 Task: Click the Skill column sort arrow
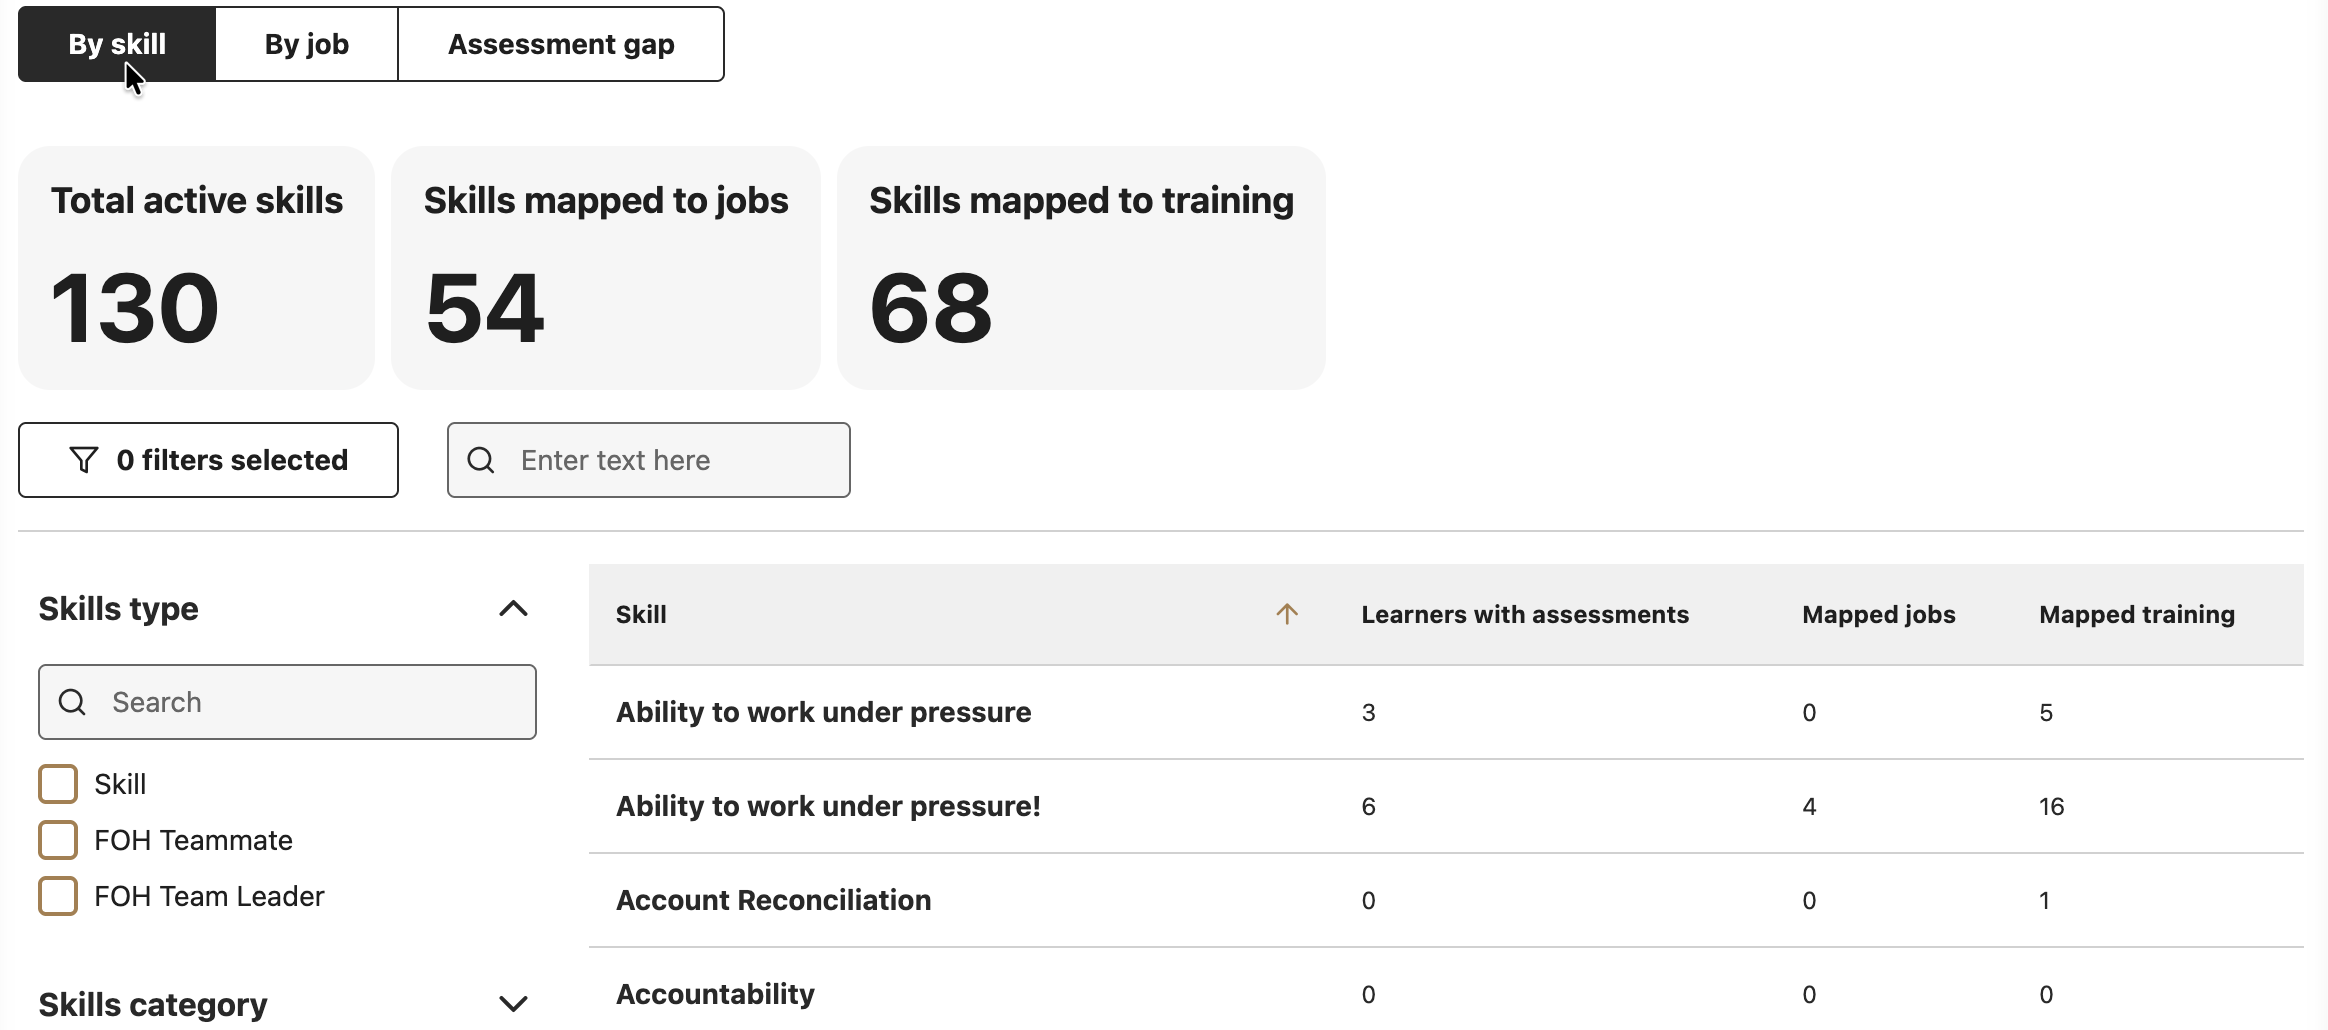pyautogui.click(x=1287, y=614)
